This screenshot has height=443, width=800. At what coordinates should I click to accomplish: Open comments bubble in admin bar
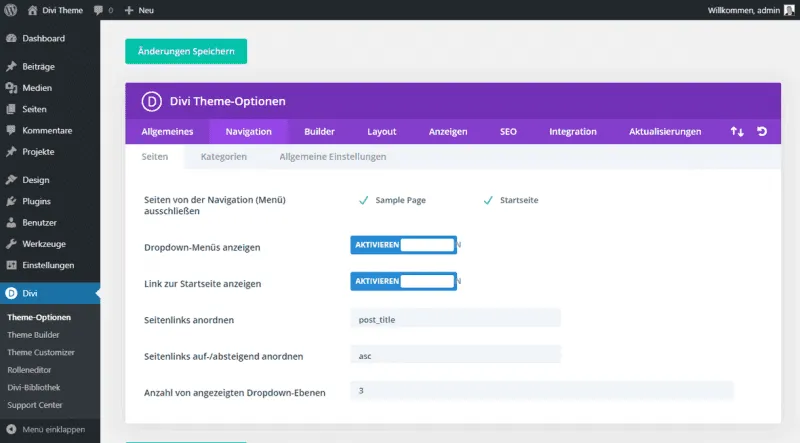coord(98,10)
